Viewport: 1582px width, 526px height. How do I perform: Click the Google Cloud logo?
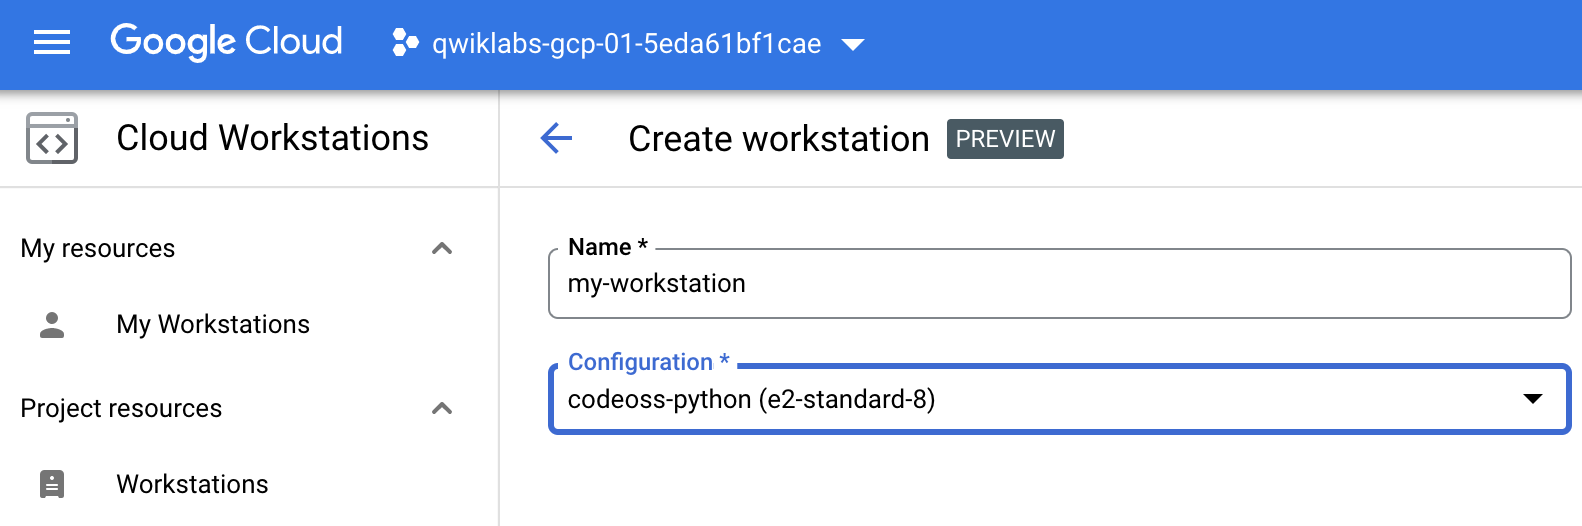tap(226, 42)
